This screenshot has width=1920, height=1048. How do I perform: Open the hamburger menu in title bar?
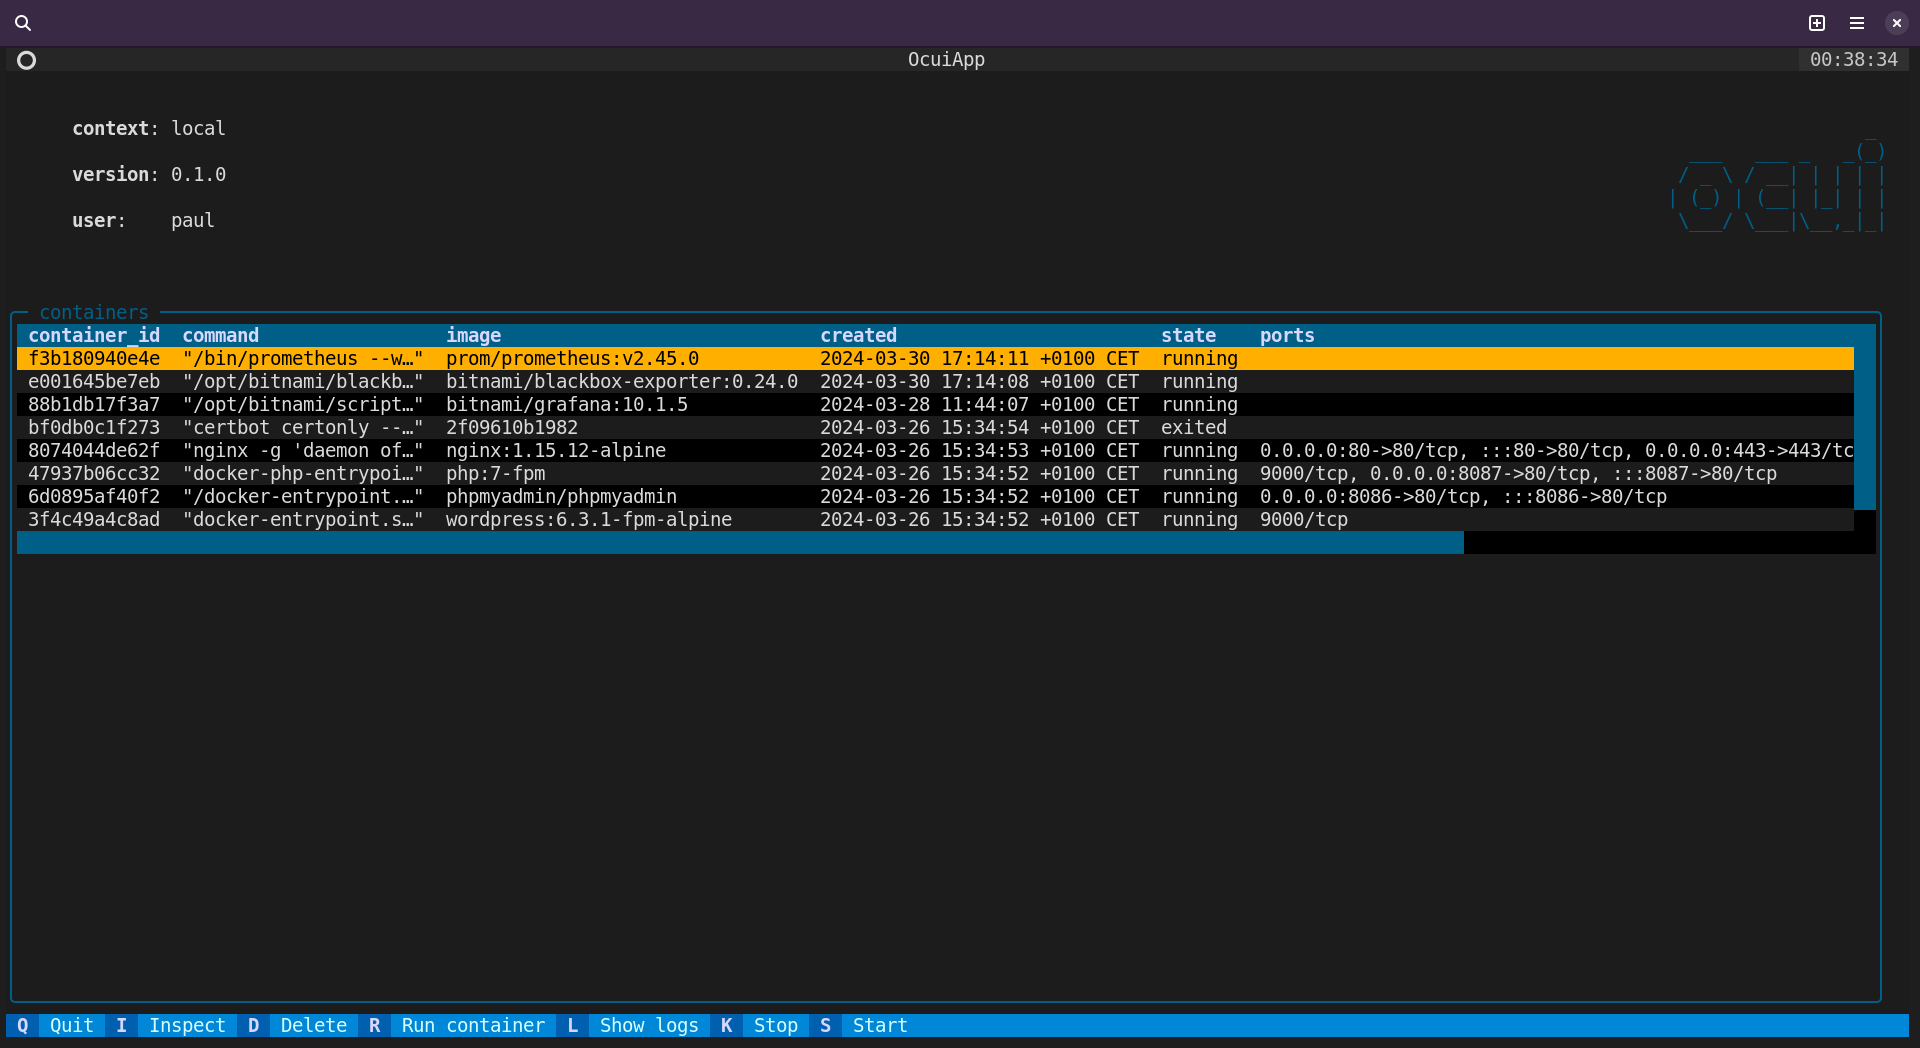coord(1857,23)
